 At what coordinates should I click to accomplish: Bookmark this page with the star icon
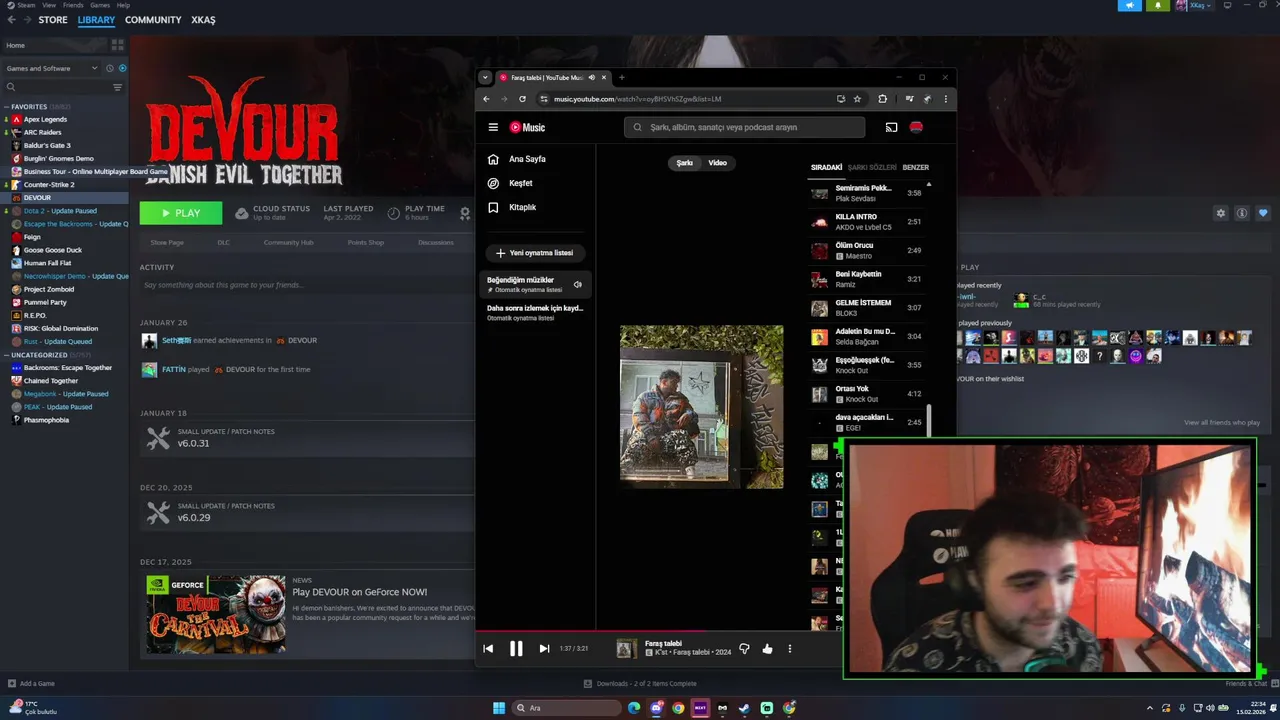[x=857, y=99]
